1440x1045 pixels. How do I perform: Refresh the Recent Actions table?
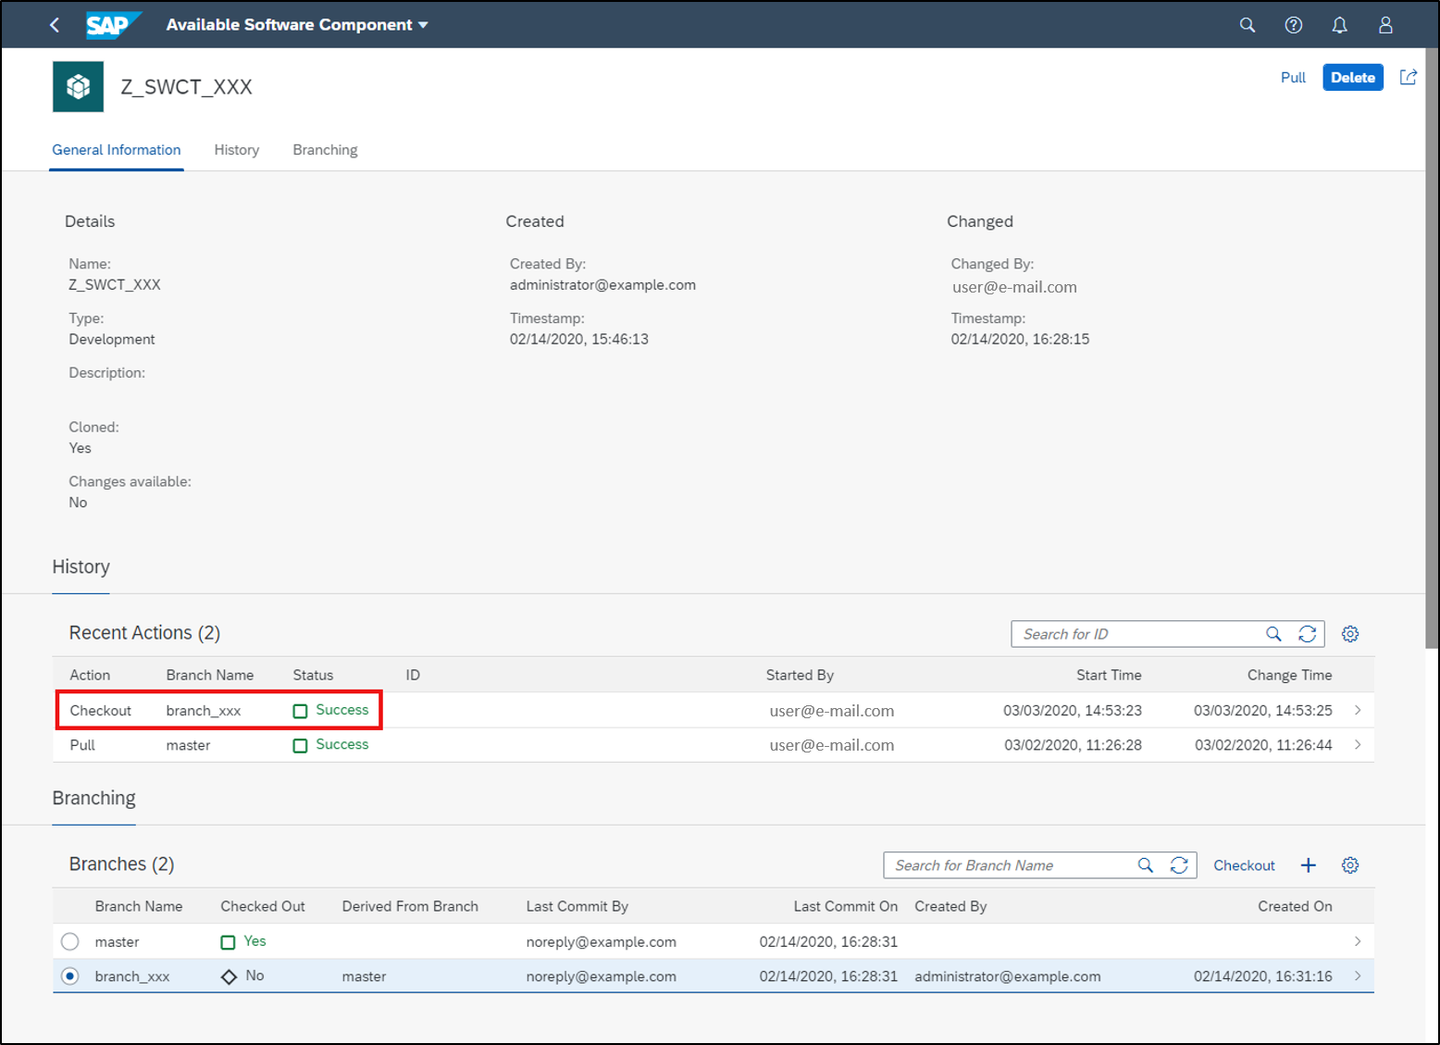tap(1307, 634)
